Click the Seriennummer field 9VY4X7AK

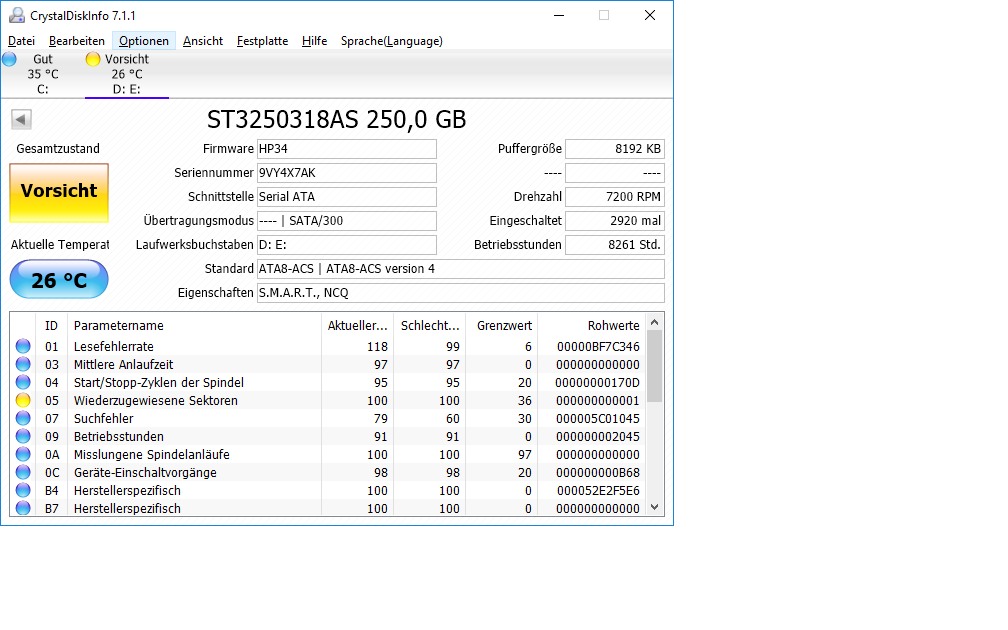(x=346, y=173)
